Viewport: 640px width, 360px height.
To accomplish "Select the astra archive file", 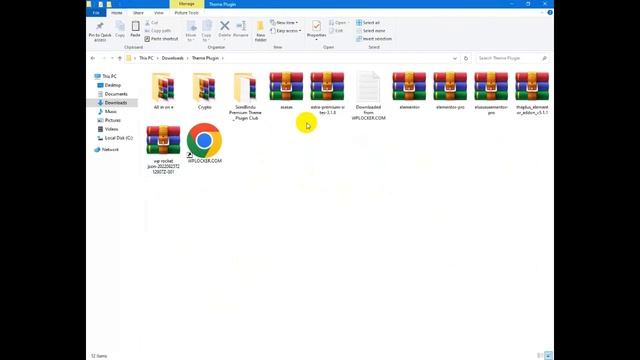I will [286, 91].
